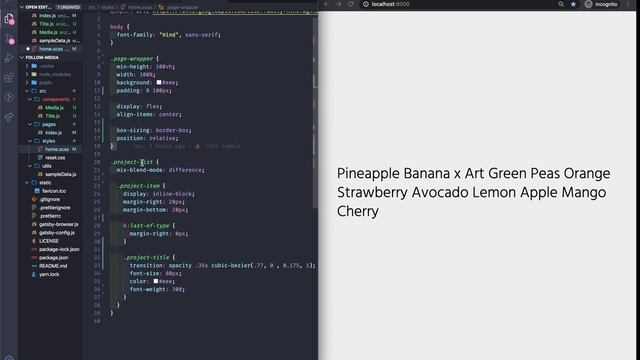Collapse the src folder
This screenshot has height=360, width=640.
[x=42, y=91]
